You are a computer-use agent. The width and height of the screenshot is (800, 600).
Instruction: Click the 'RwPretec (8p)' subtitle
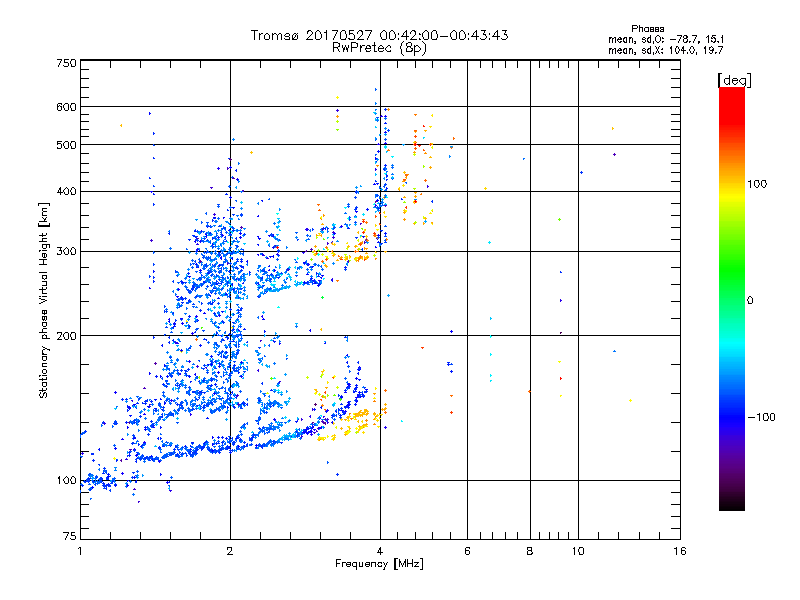[x=379, y=48]
